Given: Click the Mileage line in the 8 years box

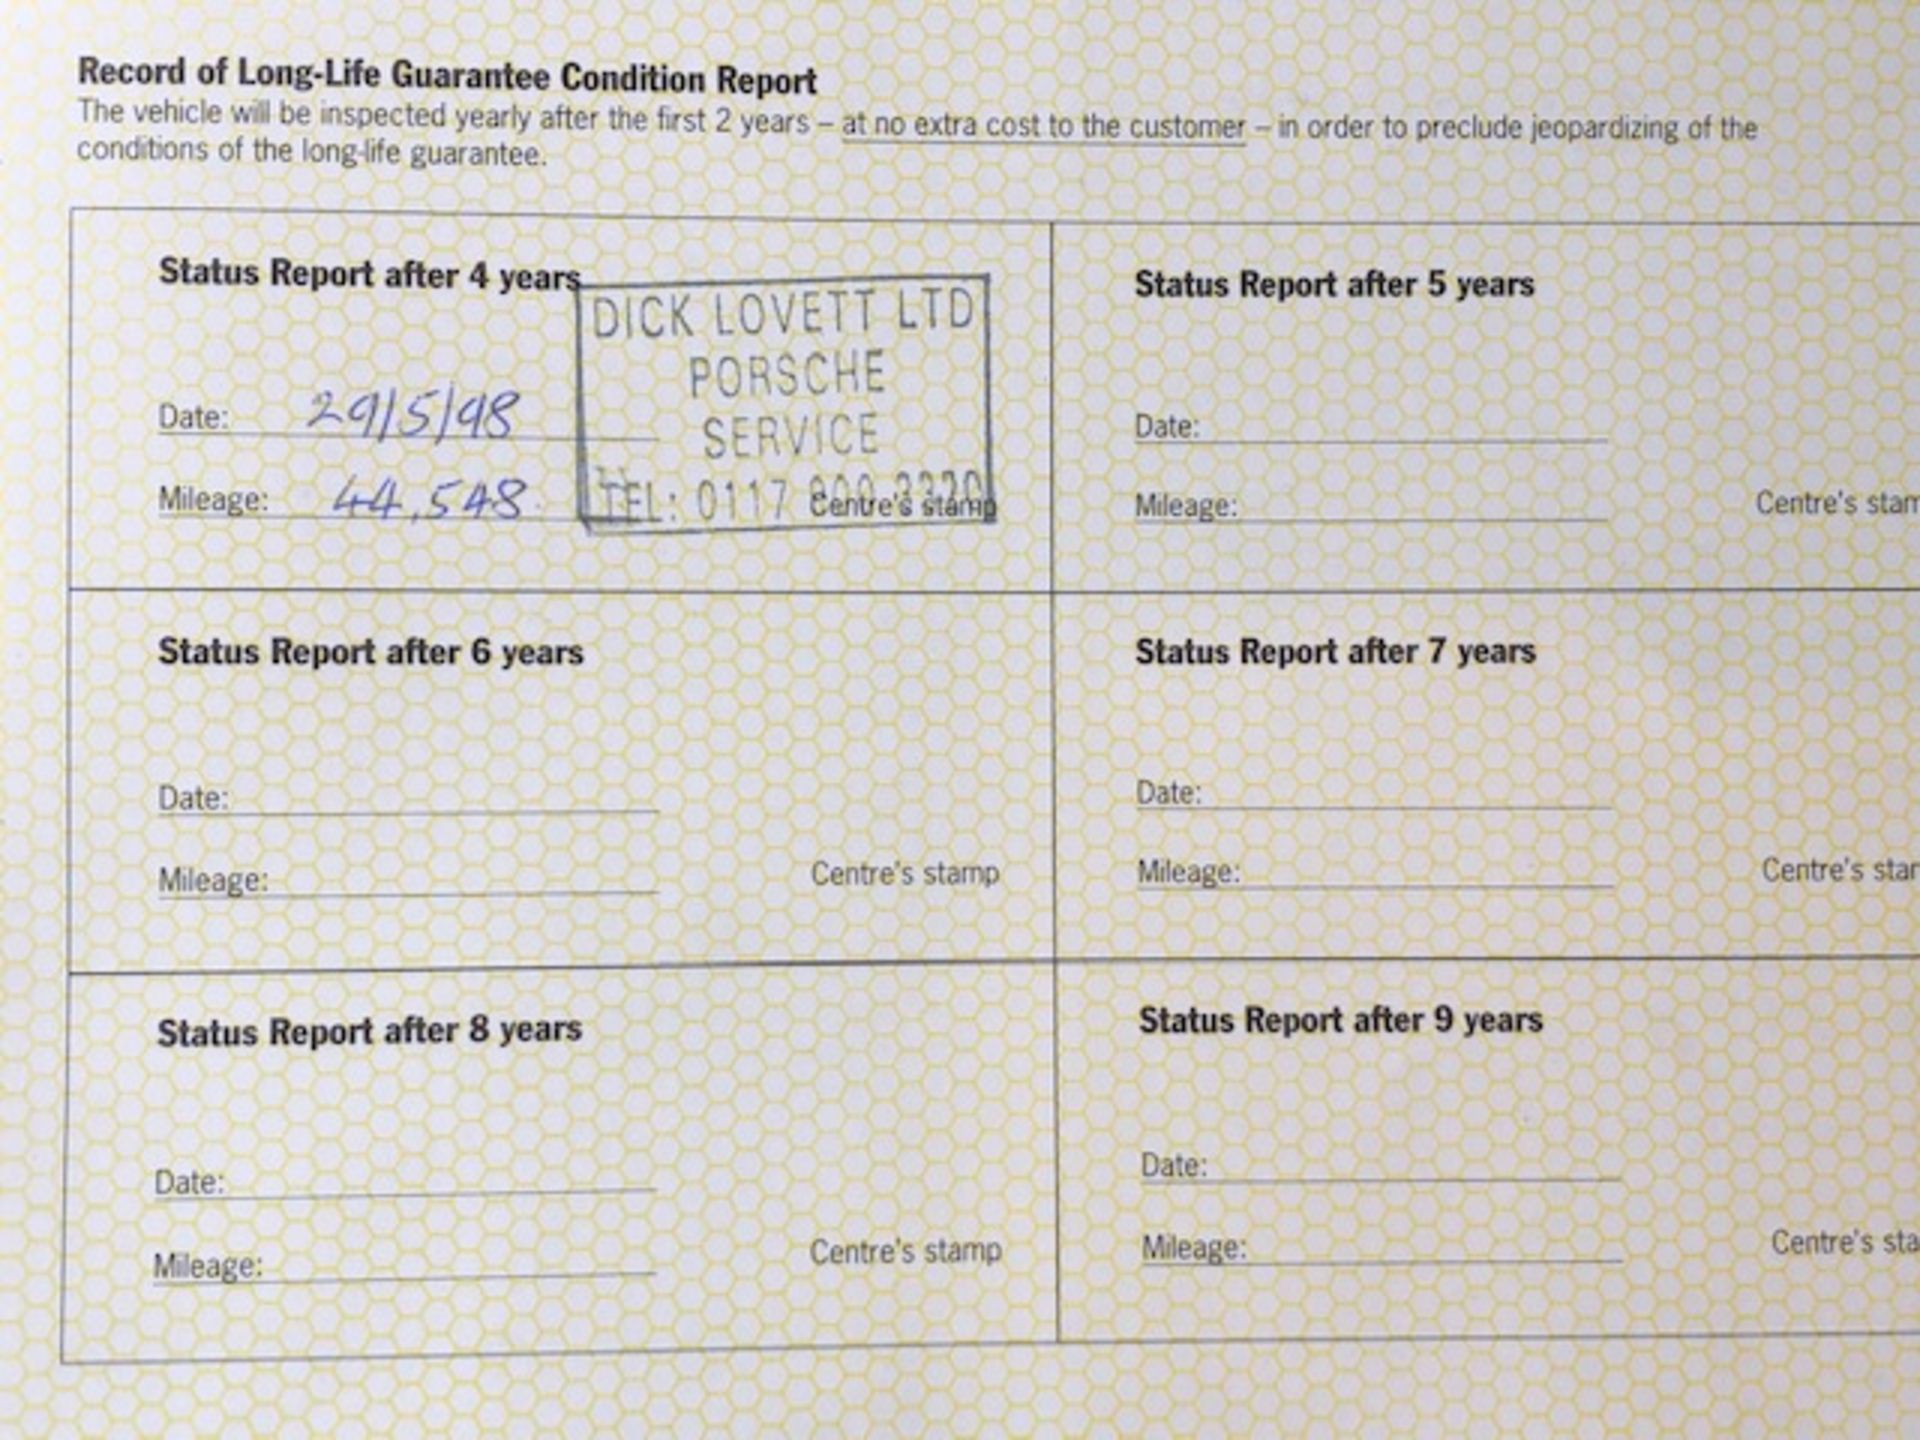Looking at the screenshot, I should click(x=404, y=1266).
